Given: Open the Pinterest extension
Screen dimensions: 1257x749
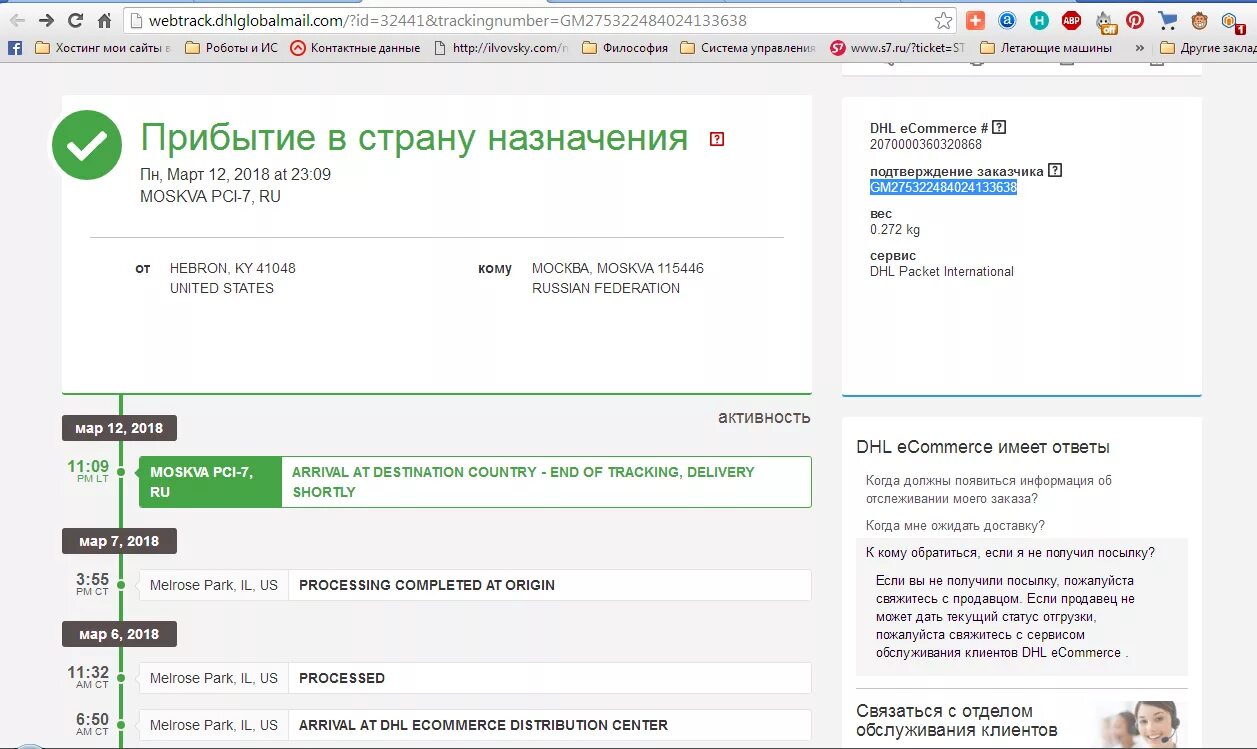Looking at the screenshot, I should pyautogui.click(x=1135, y=20).
